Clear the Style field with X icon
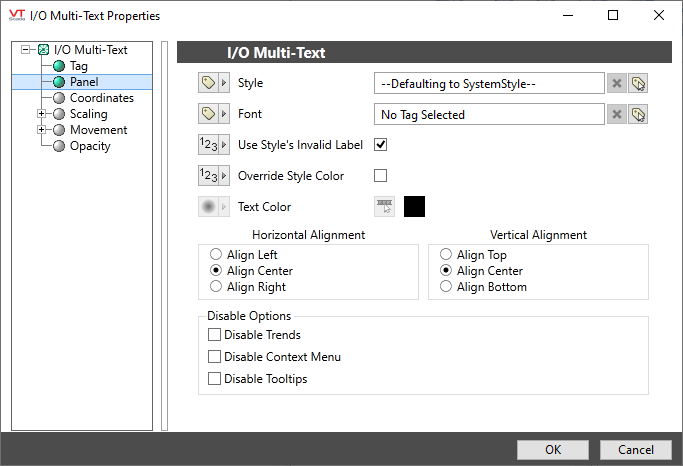The image size is (683, 466). point(617,84)
